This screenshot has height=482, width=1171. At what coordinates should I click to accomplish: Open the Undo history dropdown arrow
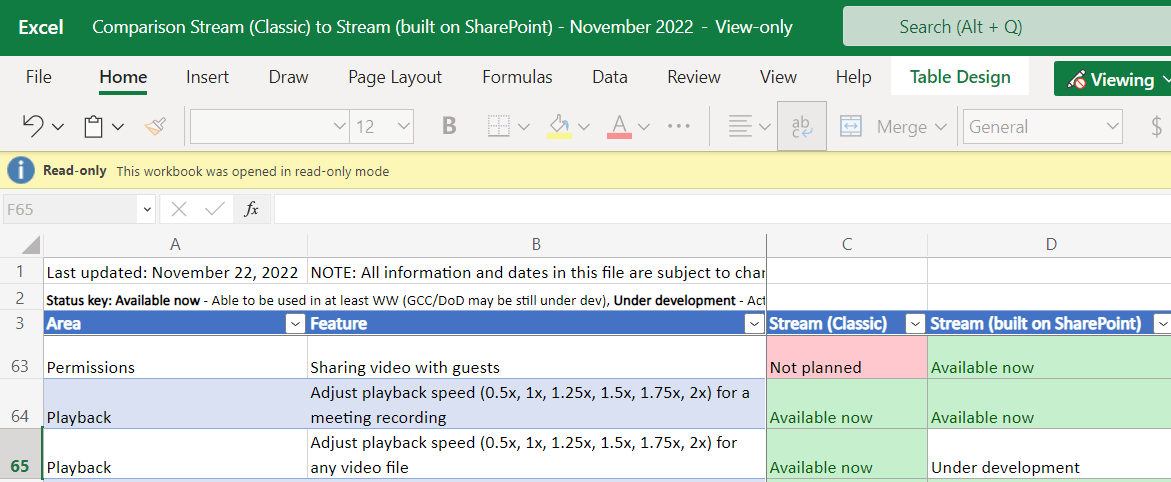58,127
